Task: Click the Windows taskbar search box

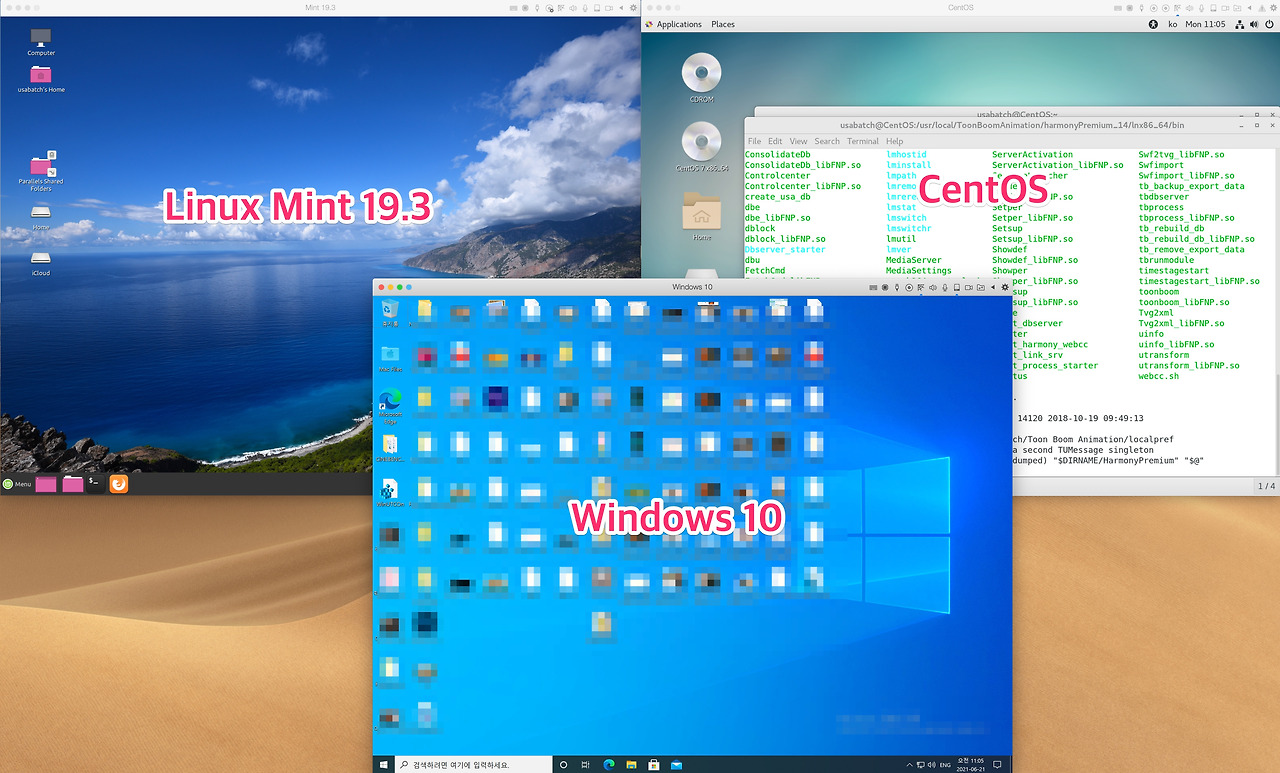Action: pyautogui.click(x=473, y=764)
